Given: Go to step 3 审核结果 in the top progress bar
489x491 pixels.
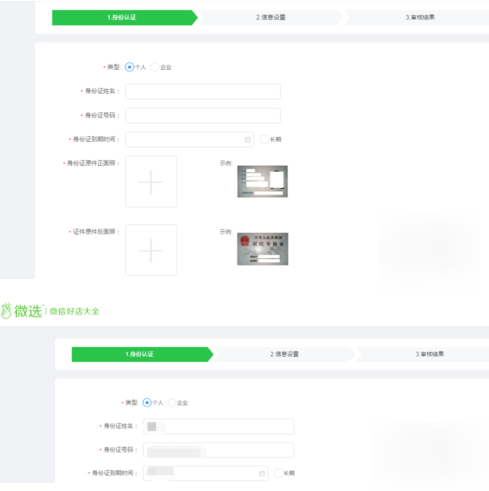Looking at the screenshot, I should 420,17.
